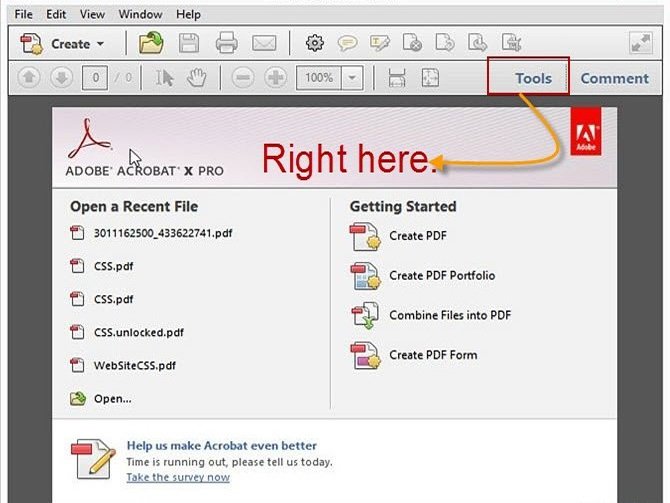Click the Take the survey now link
The image size is (670, 503).
click(x=178, y=477)
